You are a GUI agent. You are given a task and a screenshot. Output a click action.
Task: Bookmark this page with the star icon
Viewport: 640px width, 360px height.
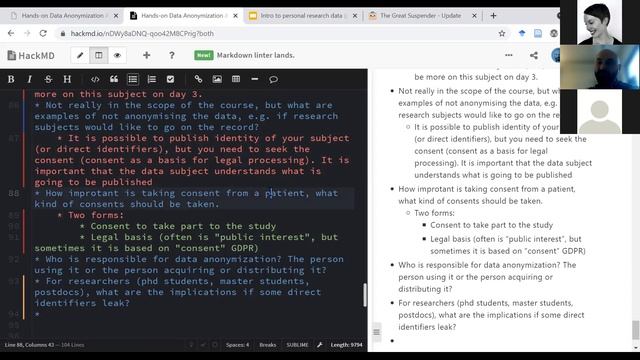(x=502, y=33)
